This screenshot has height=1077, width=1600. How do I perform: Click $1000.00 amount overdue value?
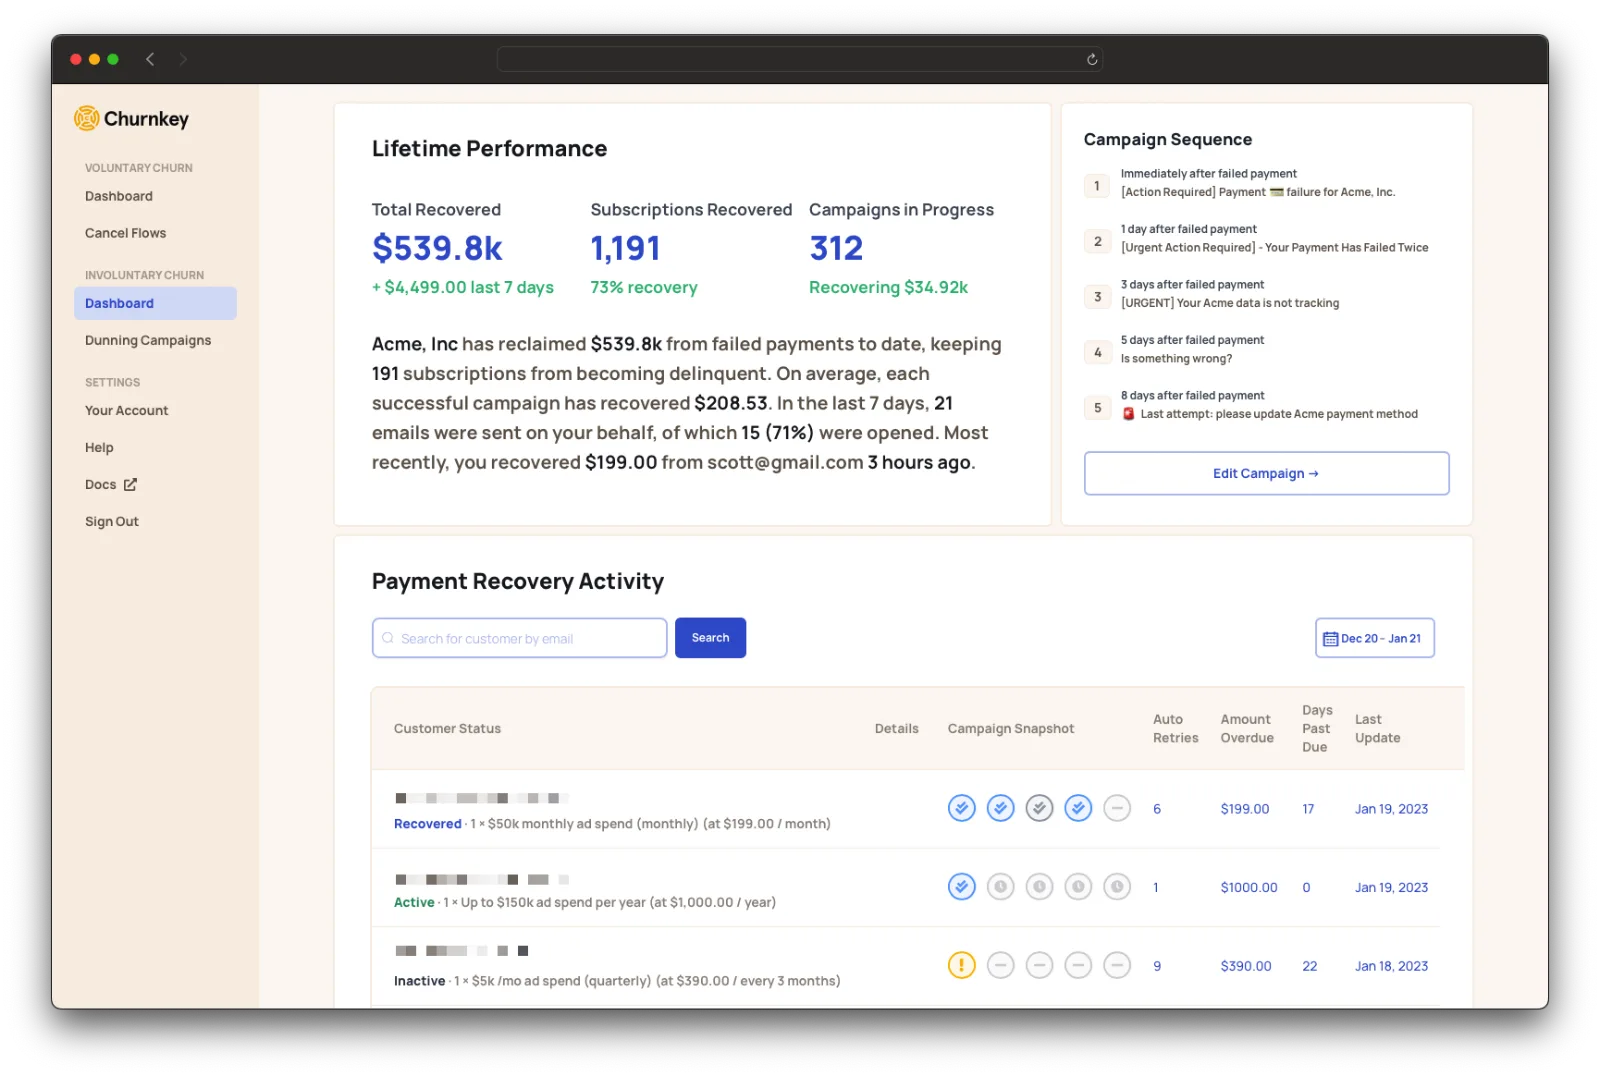pyautogui.click(x=1249, y=887)
